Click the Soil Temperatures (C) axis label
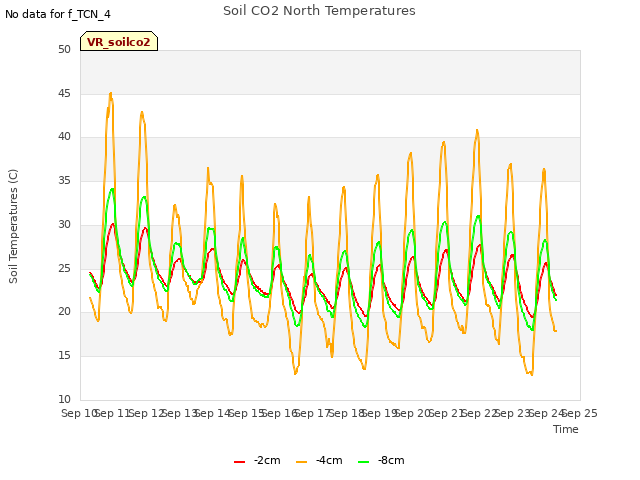Screen dimensions: 640x480 click(13, 226)
